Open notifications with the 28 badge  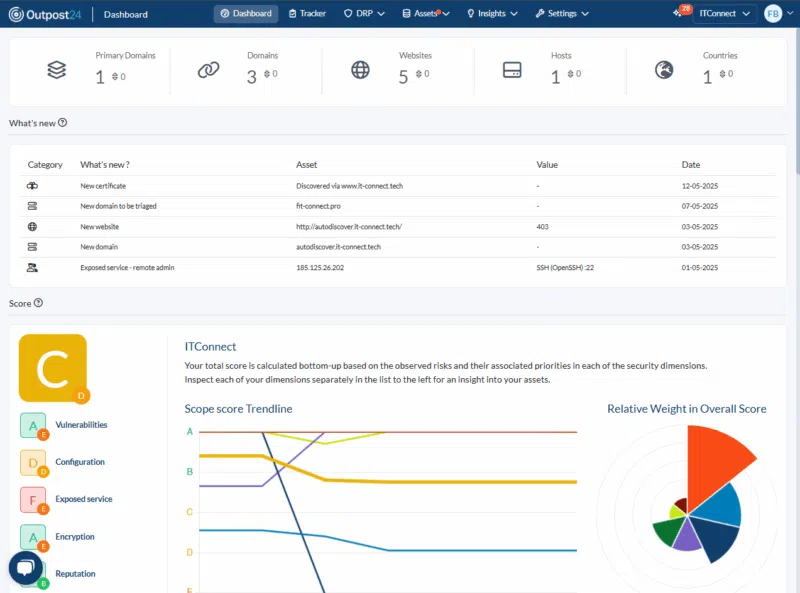coord(680,14)
